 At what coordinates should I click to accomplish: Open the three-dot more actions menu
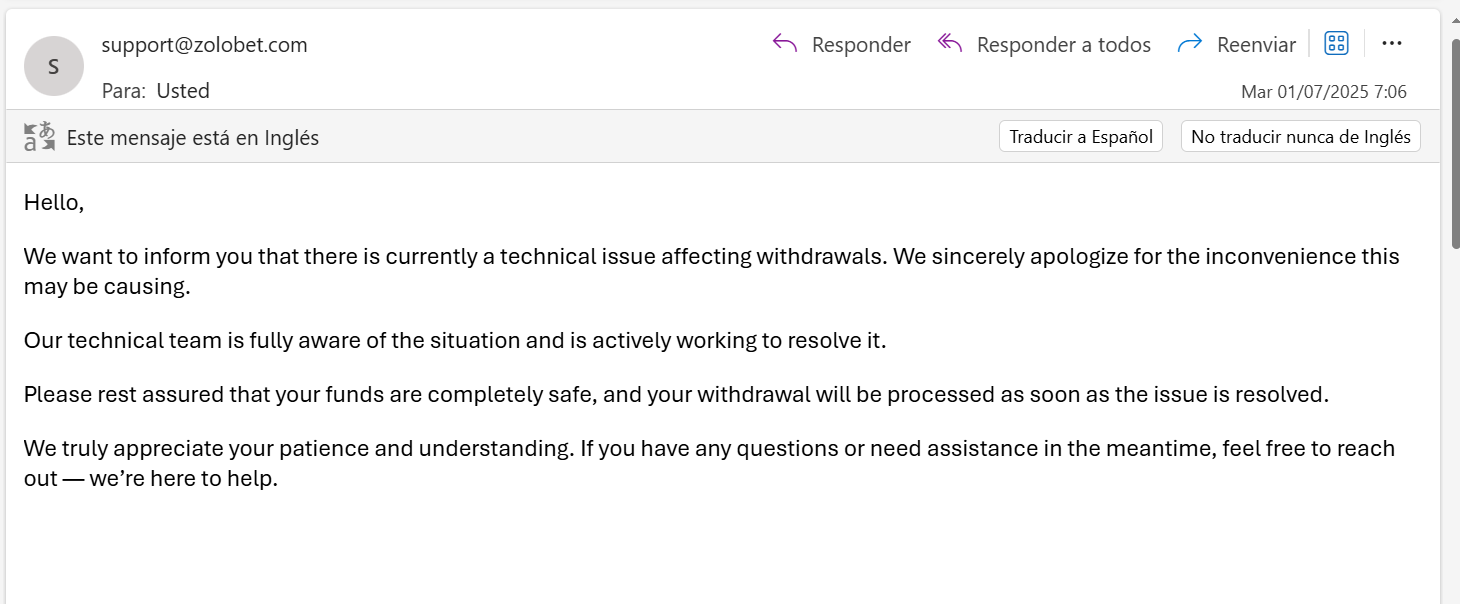pyautogui.click(x=1391, y=43)
